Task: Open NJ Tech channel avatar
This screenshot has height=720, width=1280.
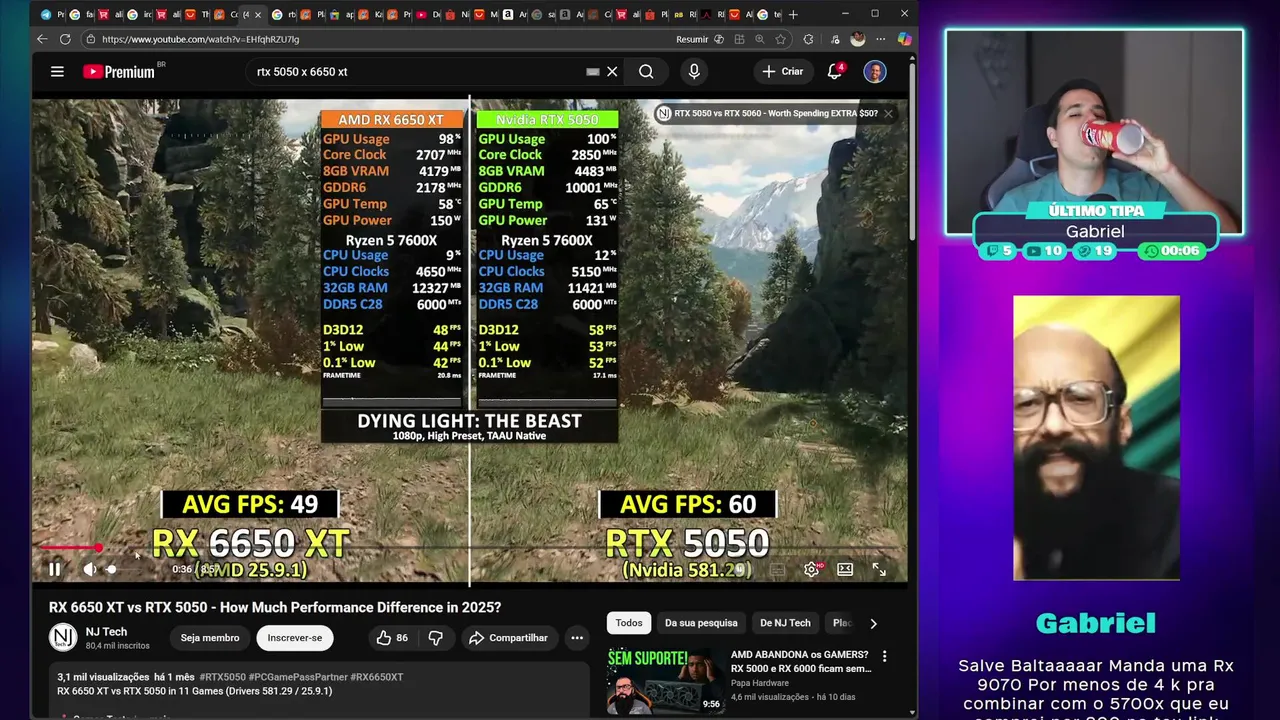Action: pos(63,637)
